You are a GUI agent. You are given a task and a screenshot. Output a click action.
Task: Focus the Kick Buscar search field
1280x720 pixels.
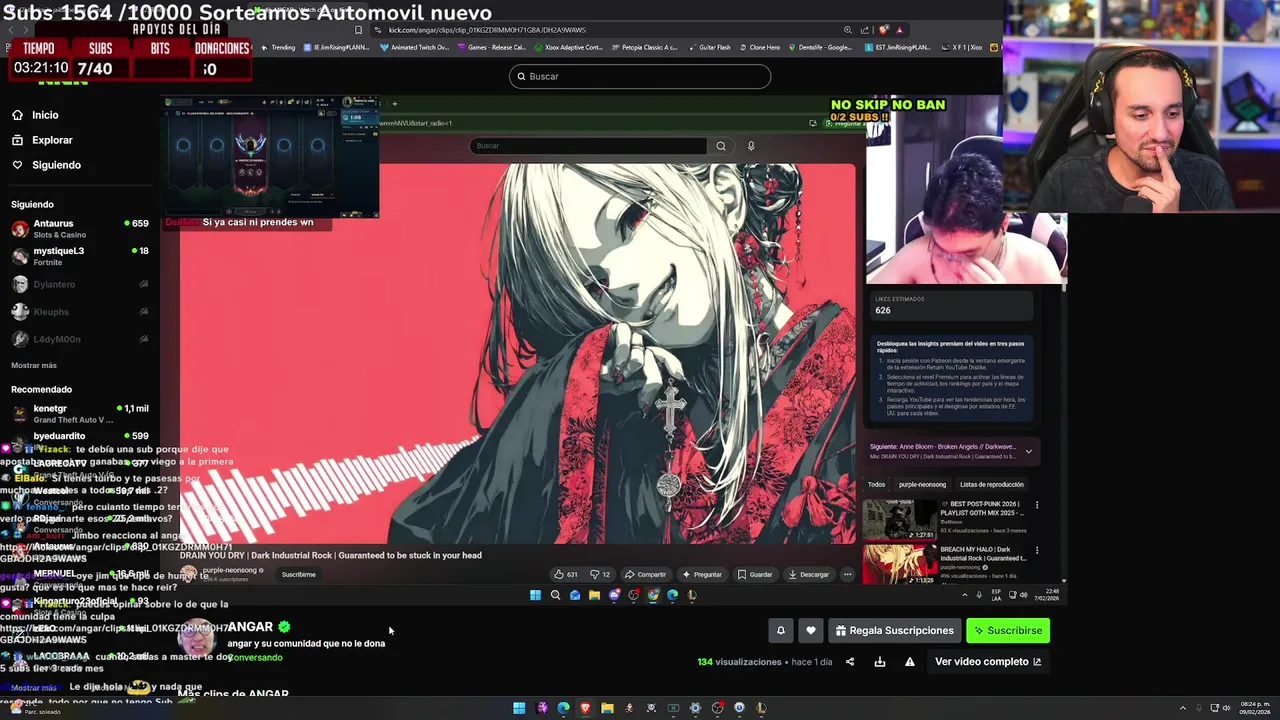click(x=640, y=76)
